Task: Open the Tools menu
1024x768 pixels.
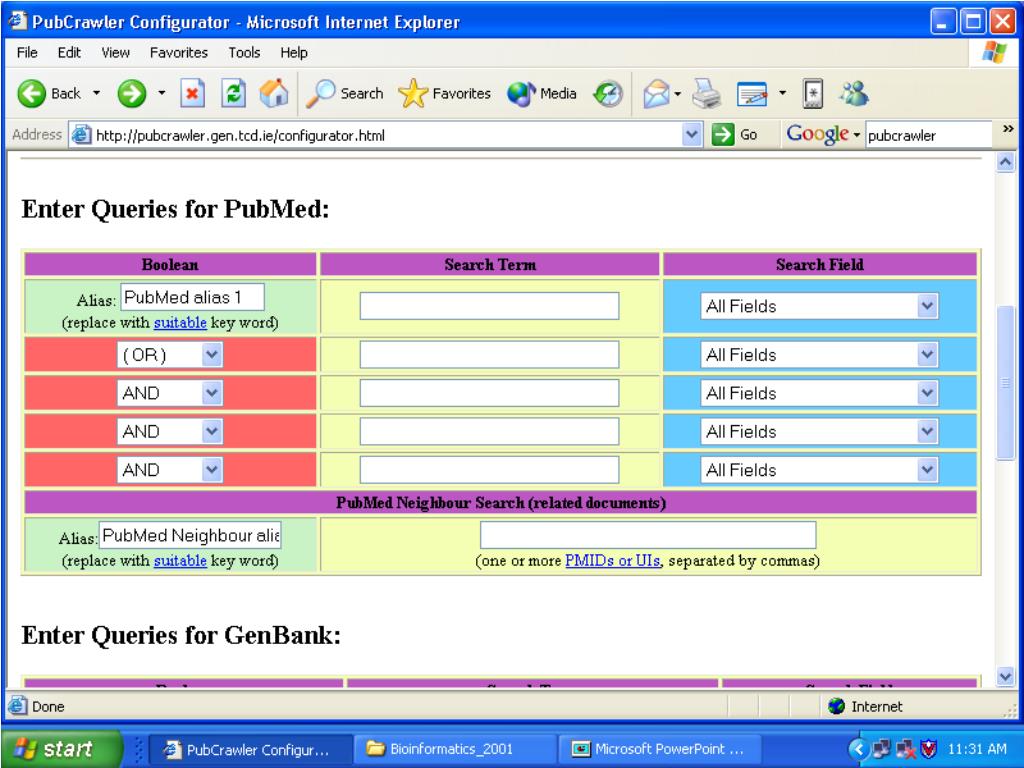Action: 244,53
